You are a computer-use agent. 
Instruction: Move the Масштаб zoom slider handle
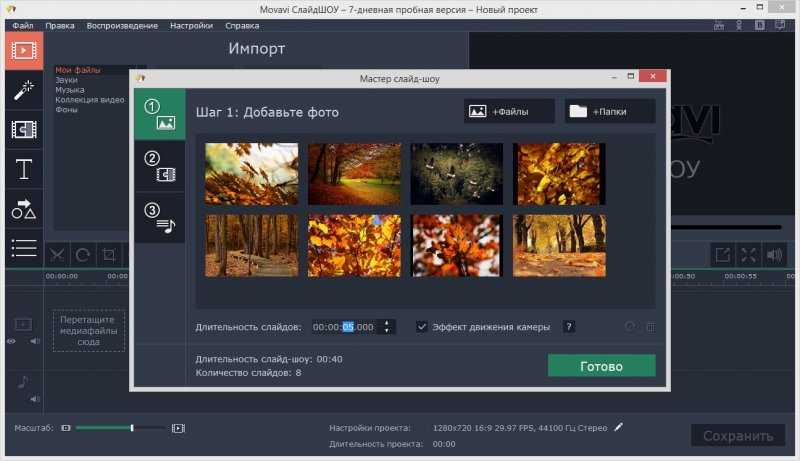132,428
